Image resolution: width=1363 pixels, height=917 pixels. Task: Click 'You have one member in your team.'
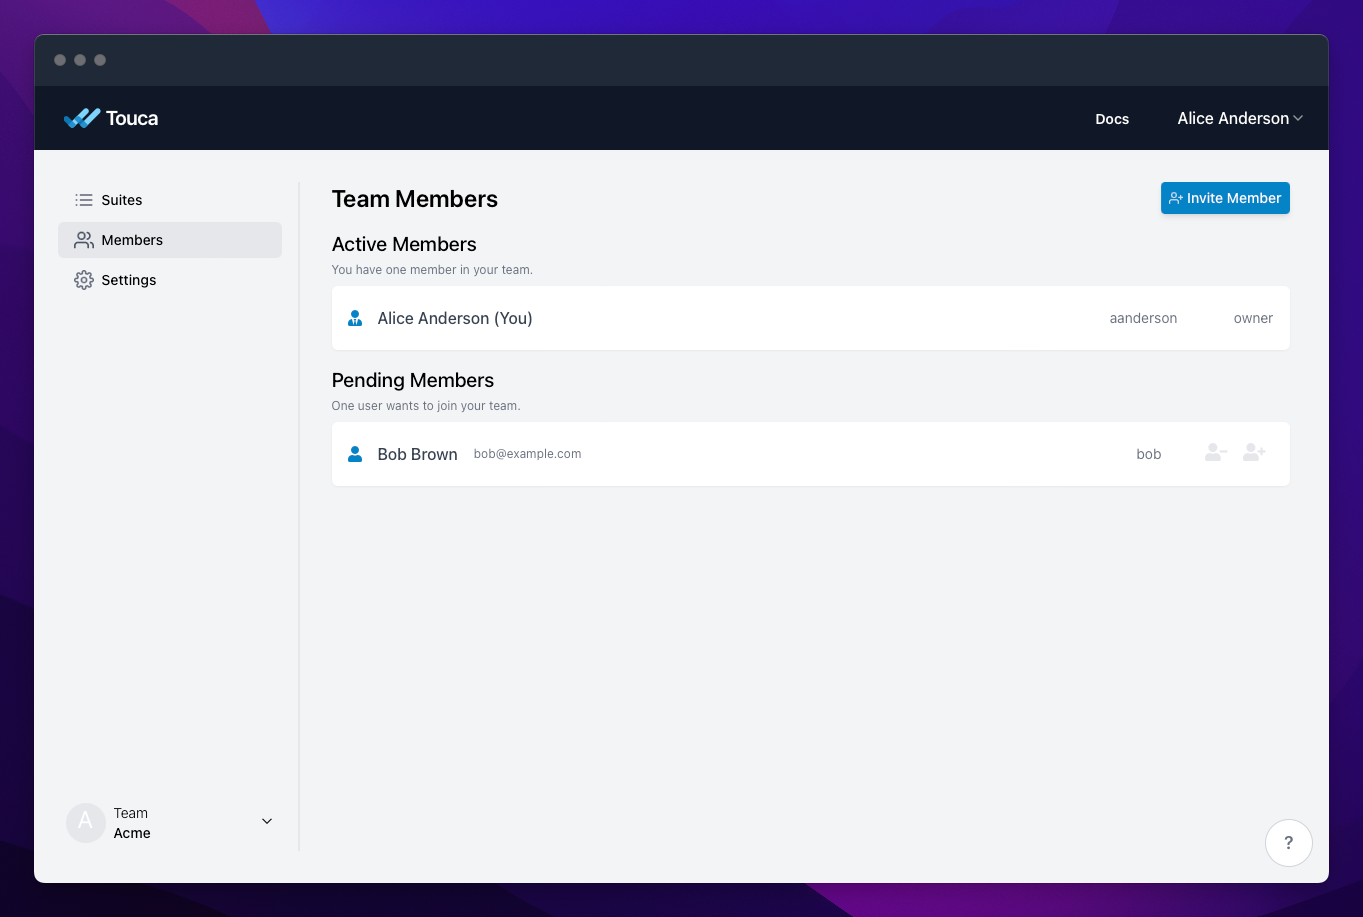[432, 270]
